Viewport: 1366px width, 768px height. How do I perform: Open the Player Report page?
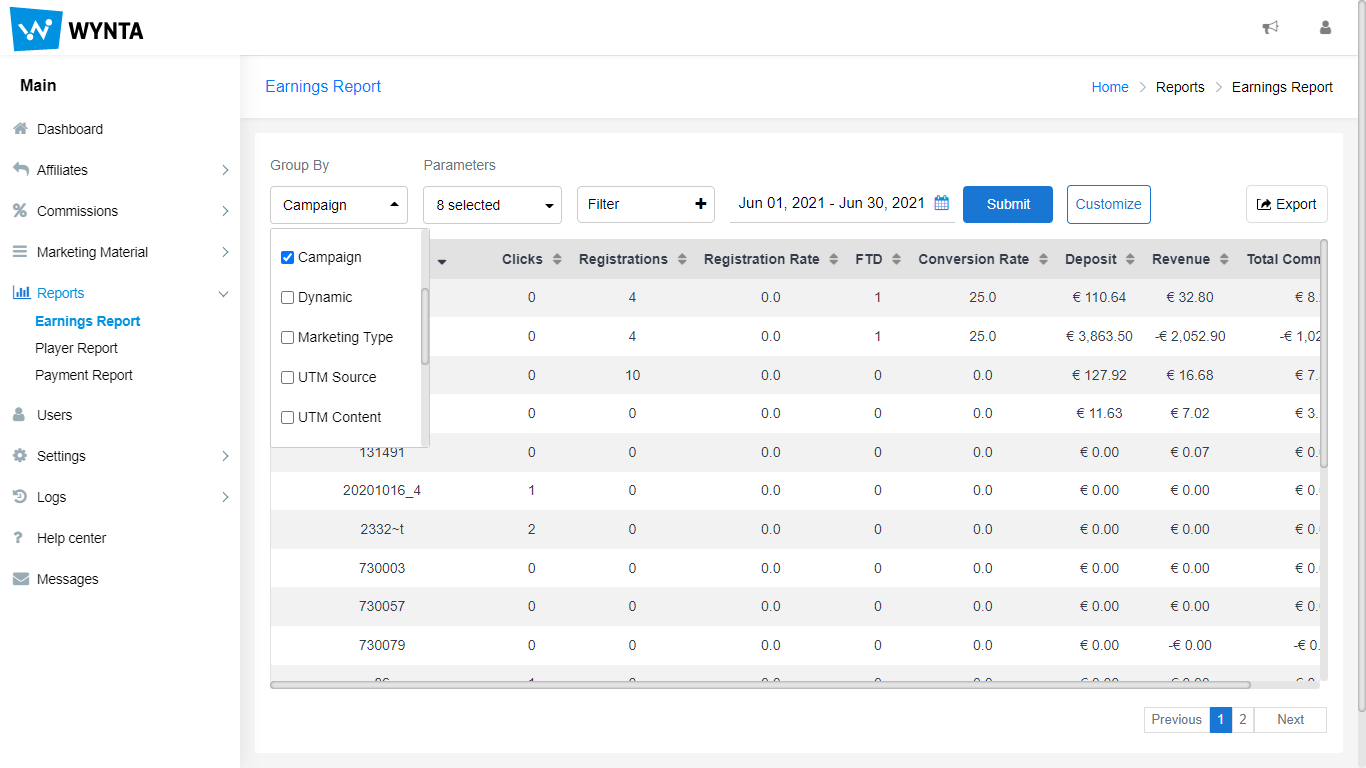(76, 348)
